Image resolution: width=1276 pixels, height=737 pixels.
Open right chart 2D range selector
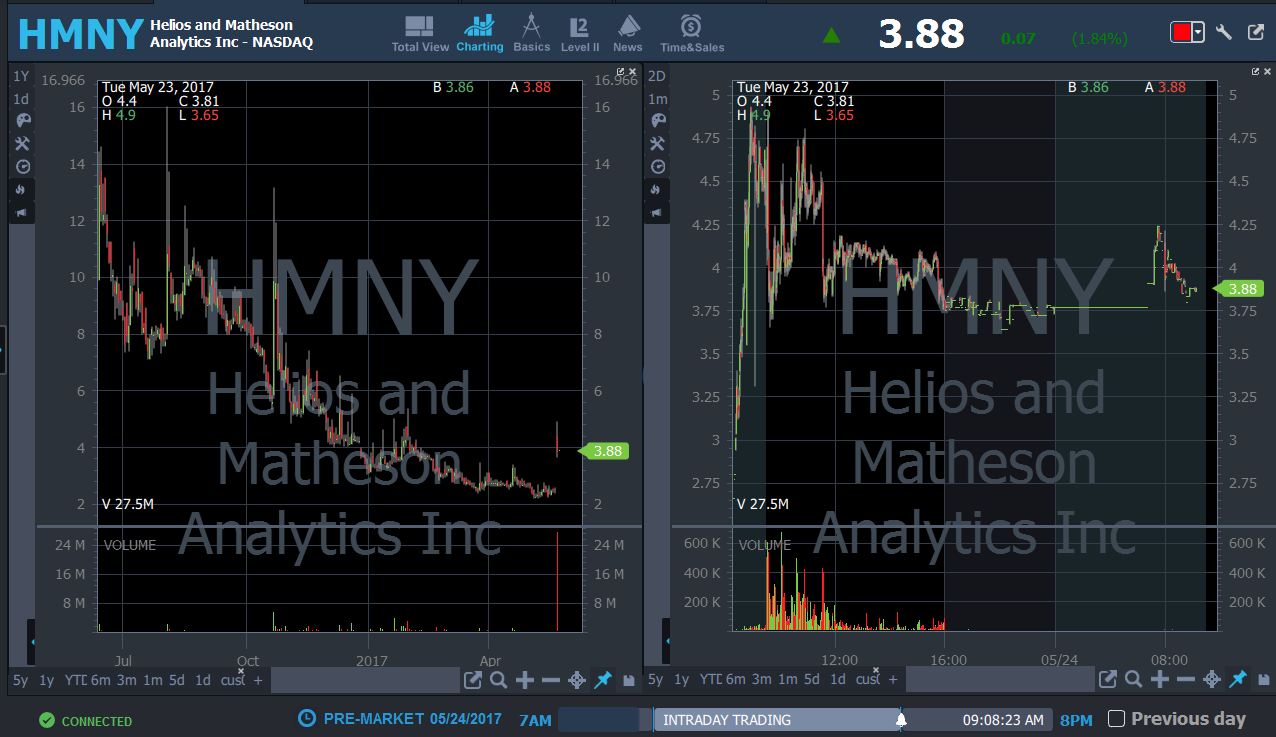pyautogui.click(x=657, y=76)
